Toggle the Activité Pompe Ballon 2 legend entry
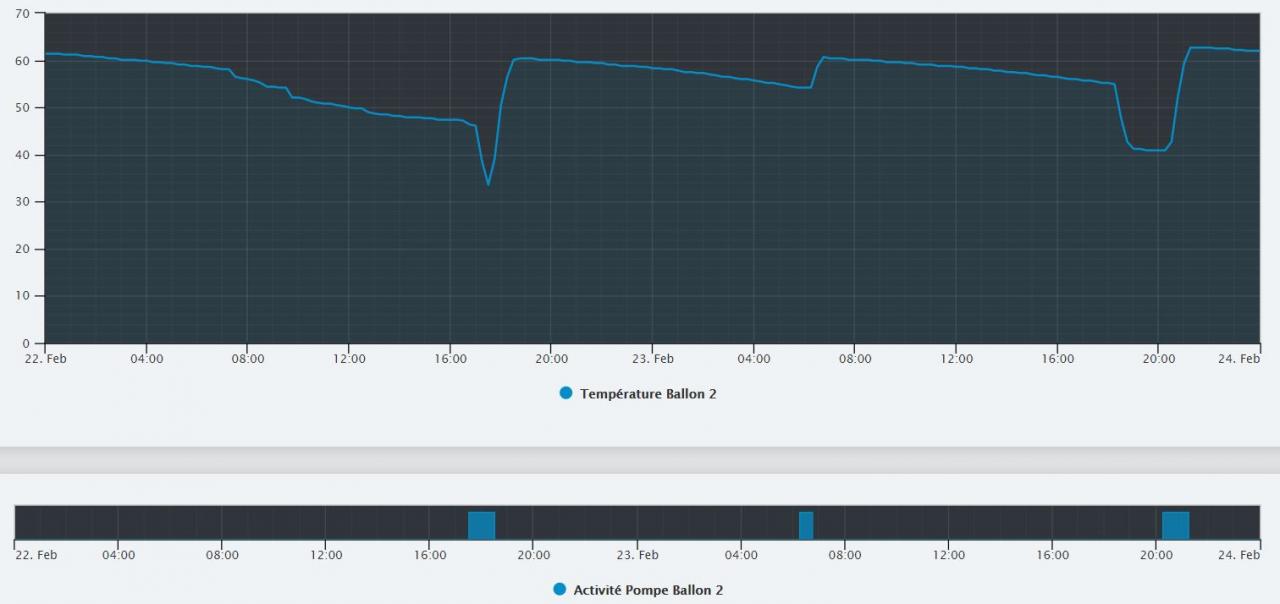1280x604 pixels. (638, 590)
